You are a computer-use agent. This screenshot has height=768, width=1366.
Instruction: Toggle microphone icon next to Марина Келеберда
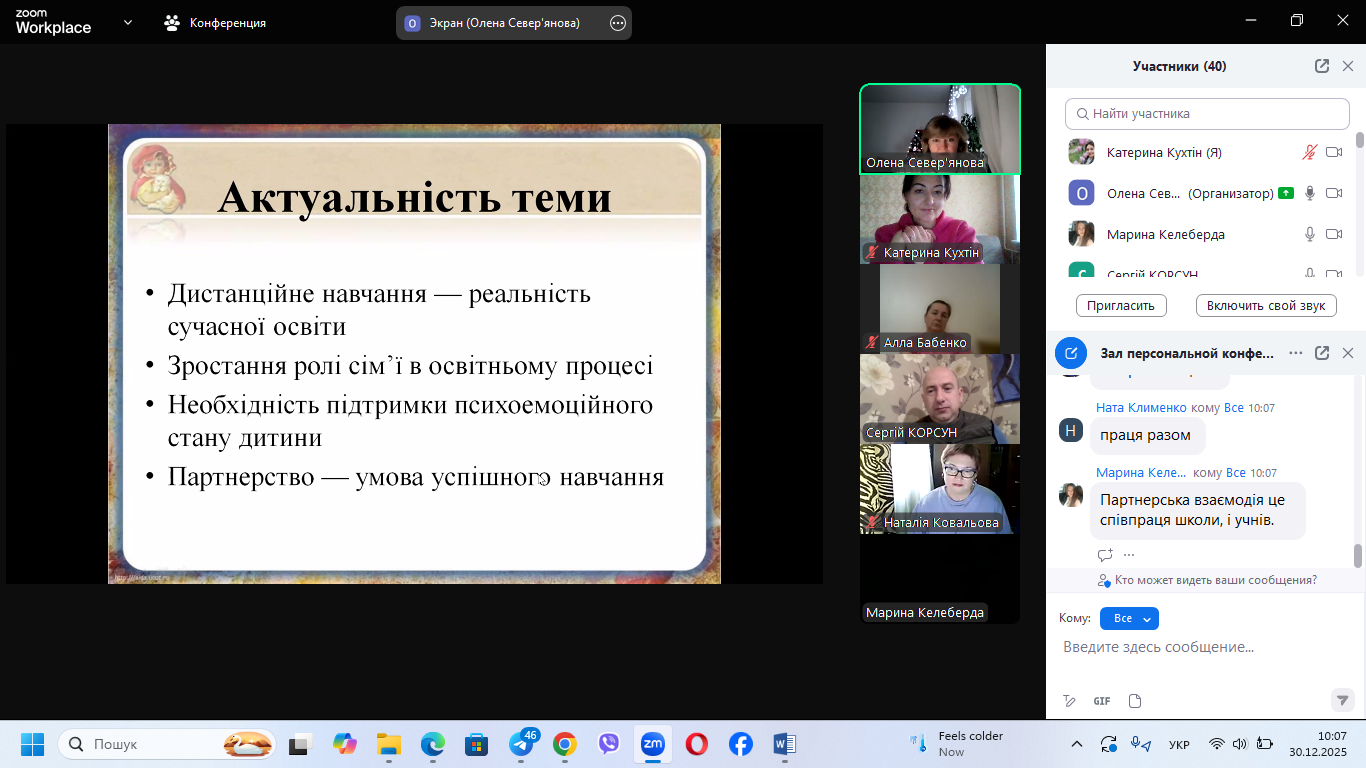1309,235
